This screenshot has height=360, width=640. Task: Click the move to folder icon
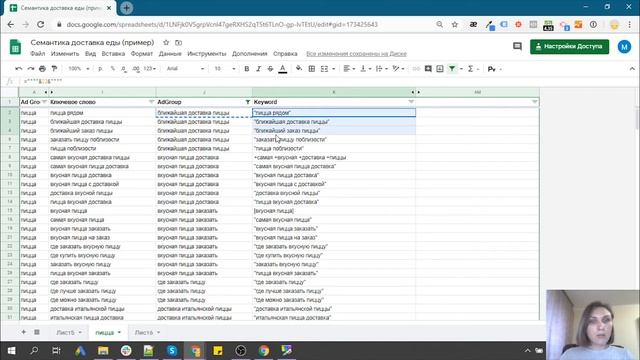(178, 42)
